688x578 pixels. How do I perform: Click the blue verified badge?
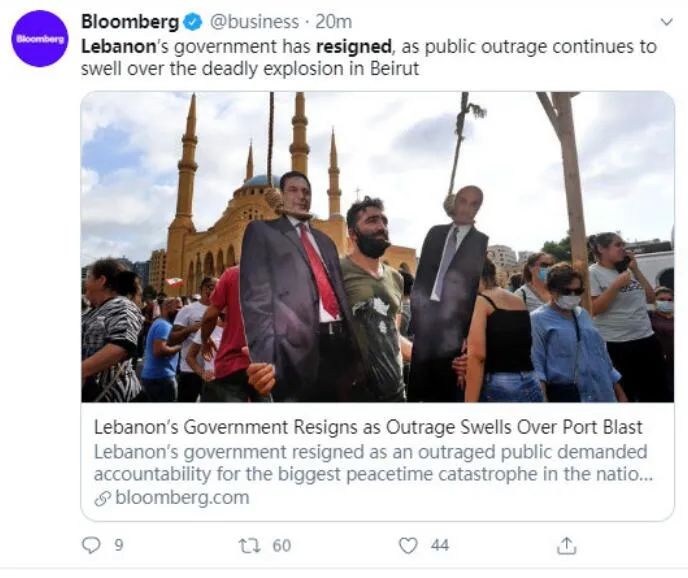tap(193, 22)
